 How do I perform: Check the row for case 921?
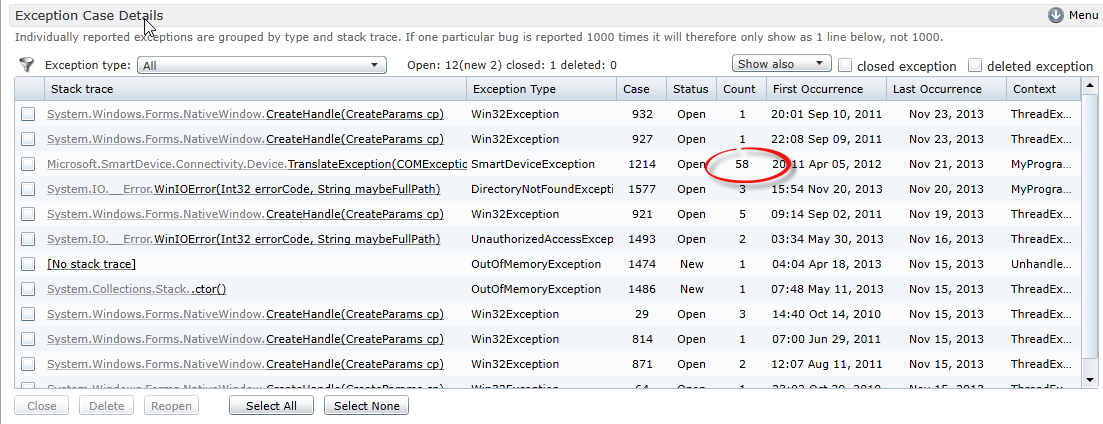(28, 214)
